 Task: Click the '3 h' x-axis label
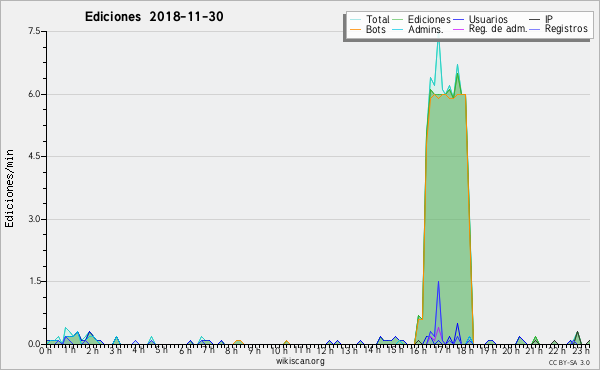pos(115,351)
